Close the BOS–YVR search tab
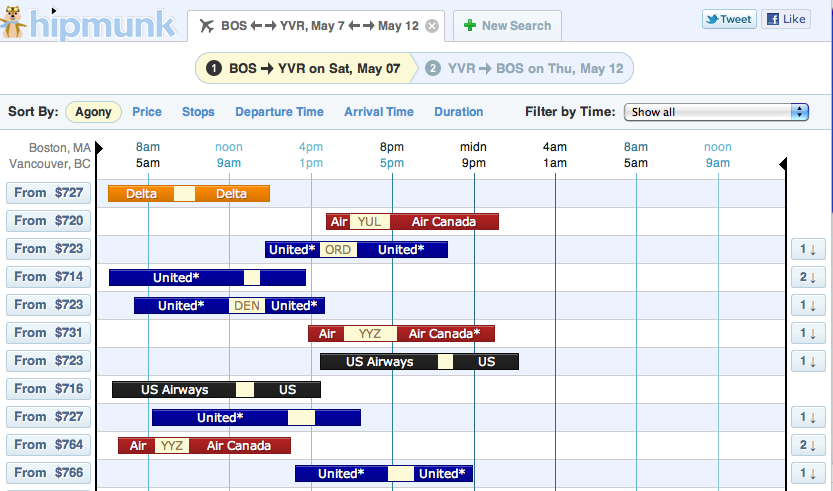Image resolution: width=833 pixels, height=491 pixels. 431,26
